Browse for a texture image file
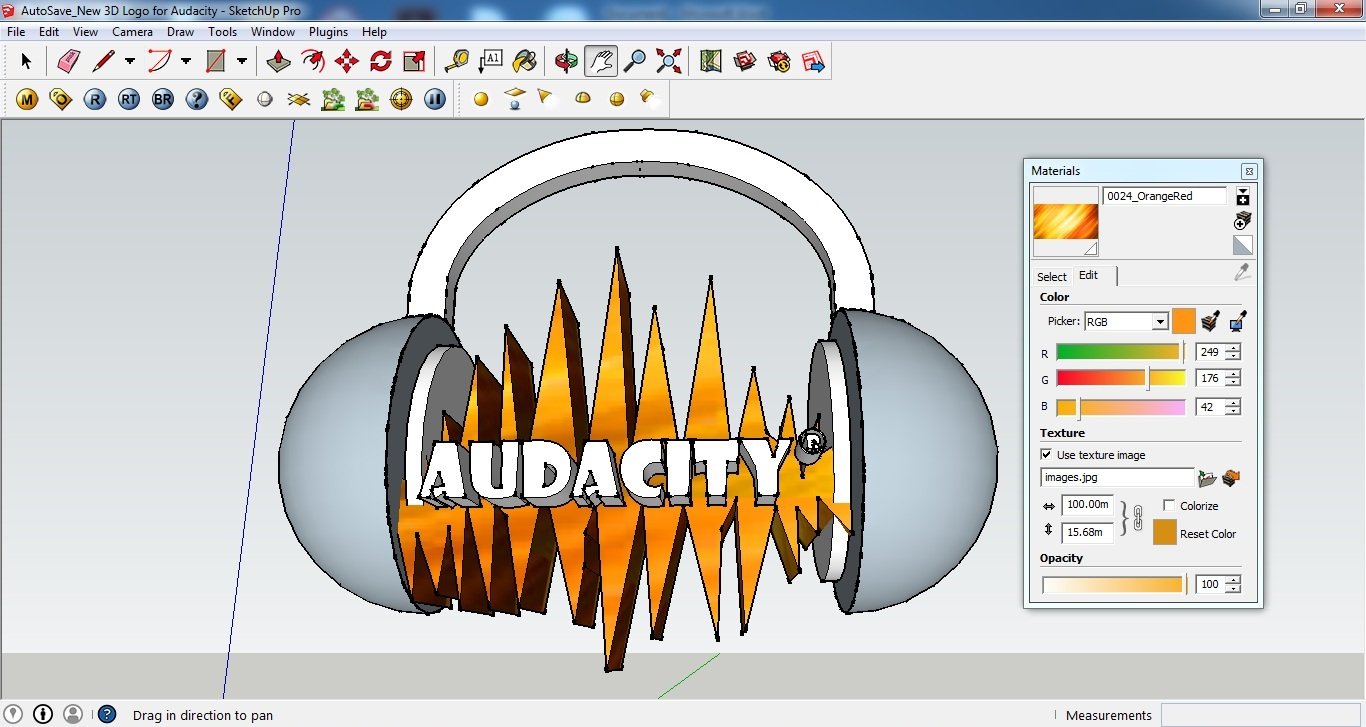The height and width of the screenshot is (727, 1366). (x=1207, y=478)
